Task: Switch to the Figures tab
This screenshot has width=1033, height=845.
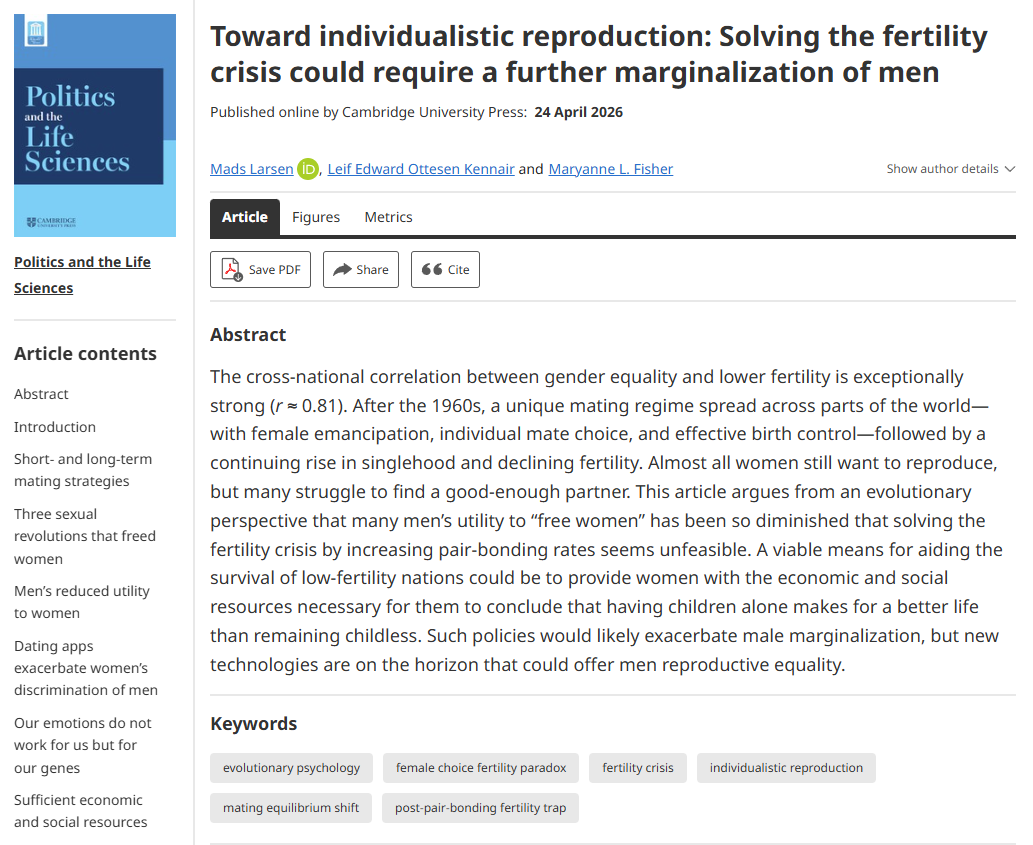Action: (316, 217)
